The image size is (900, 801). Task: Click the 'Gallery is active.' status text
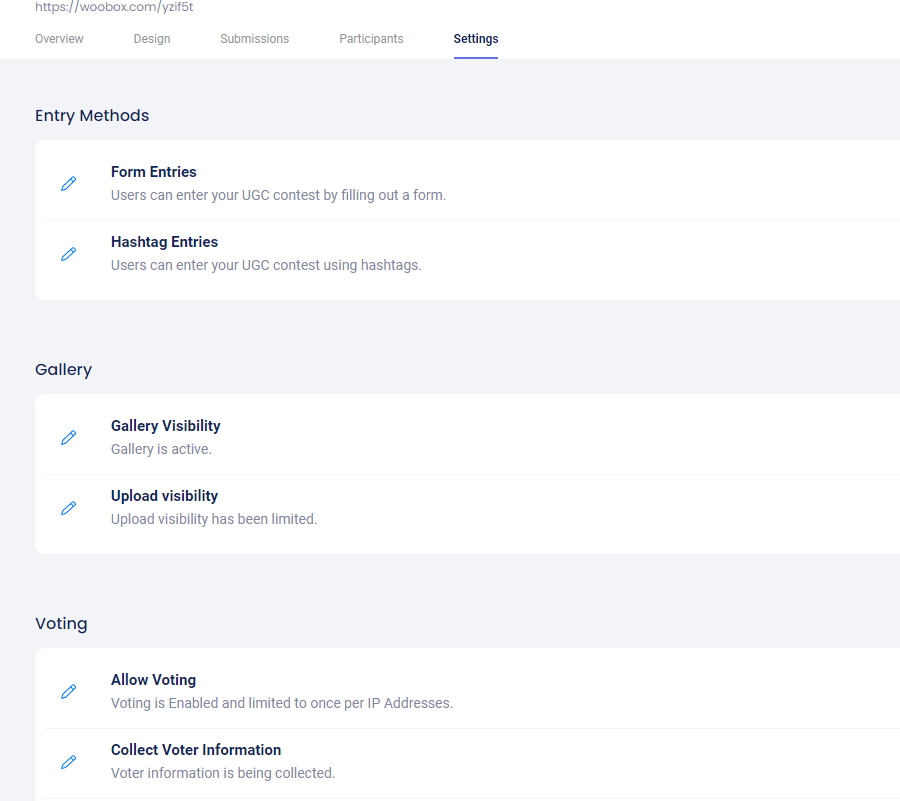click(161, 449)
